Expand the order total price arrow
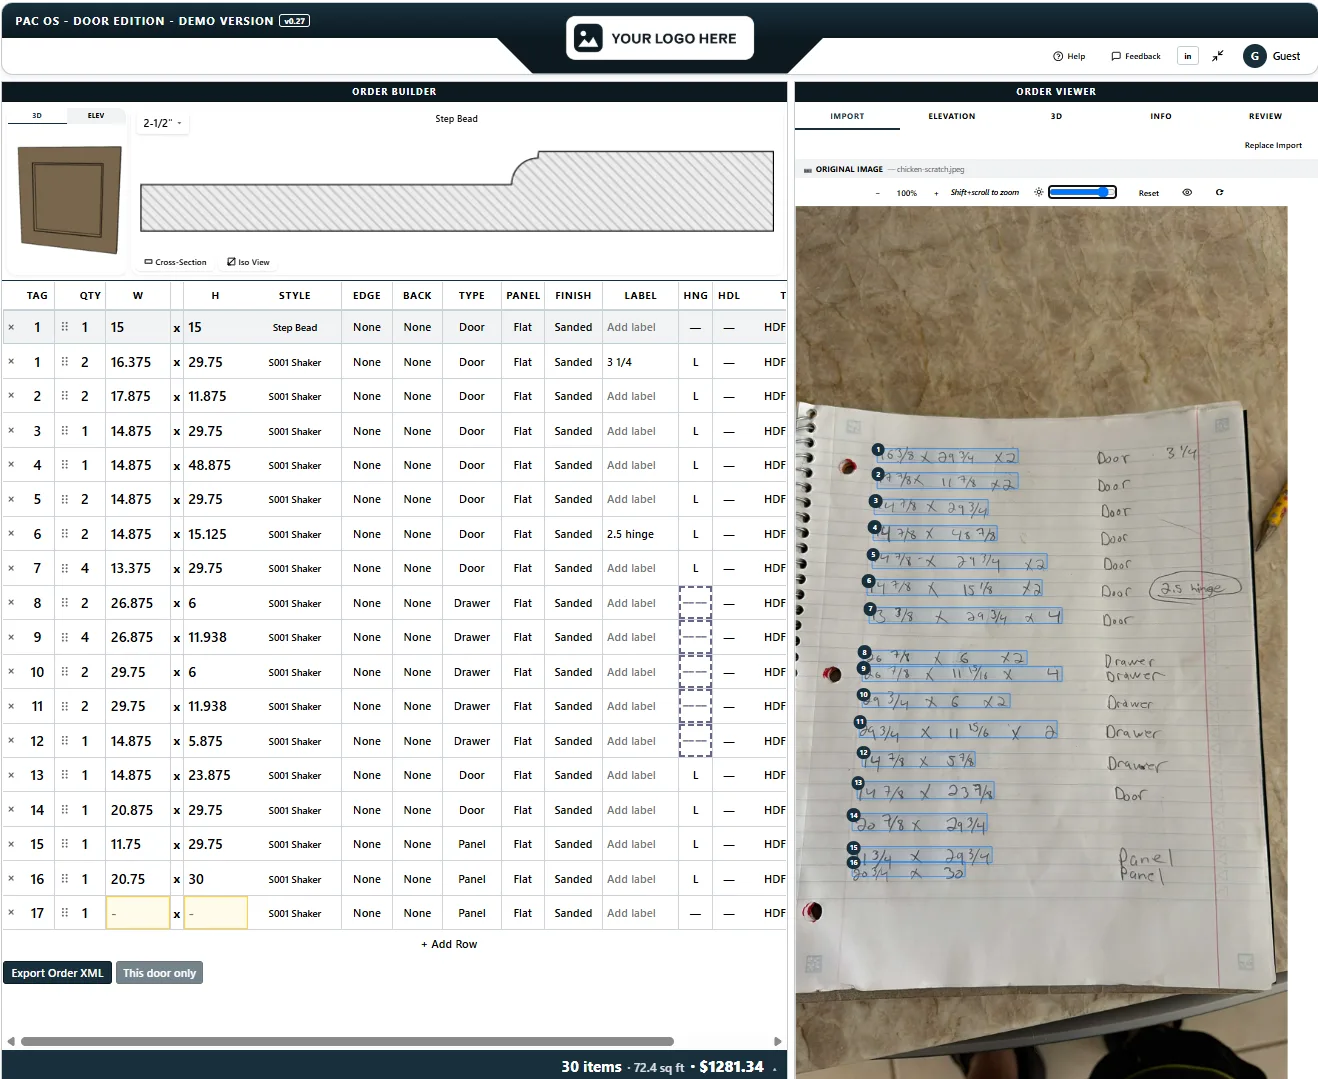 pos(774,1068)
